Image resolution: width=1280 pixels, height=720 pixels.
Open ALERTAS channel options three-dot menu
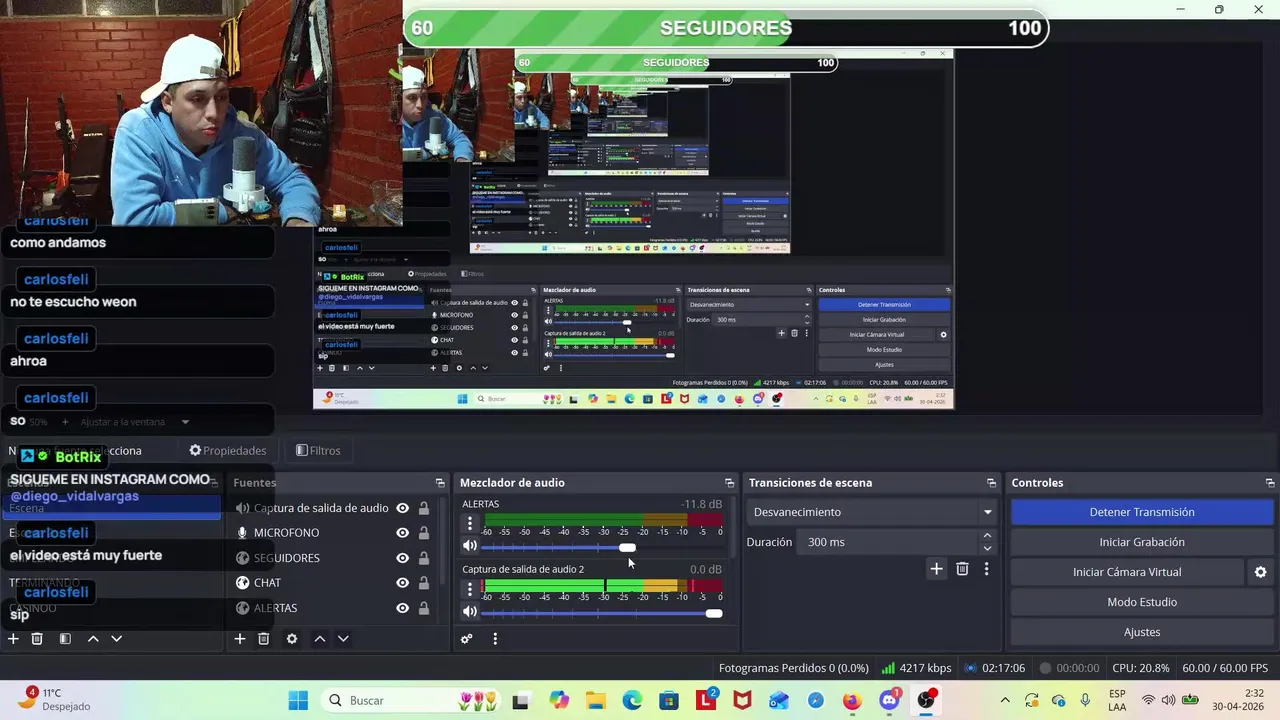point(470,523)
